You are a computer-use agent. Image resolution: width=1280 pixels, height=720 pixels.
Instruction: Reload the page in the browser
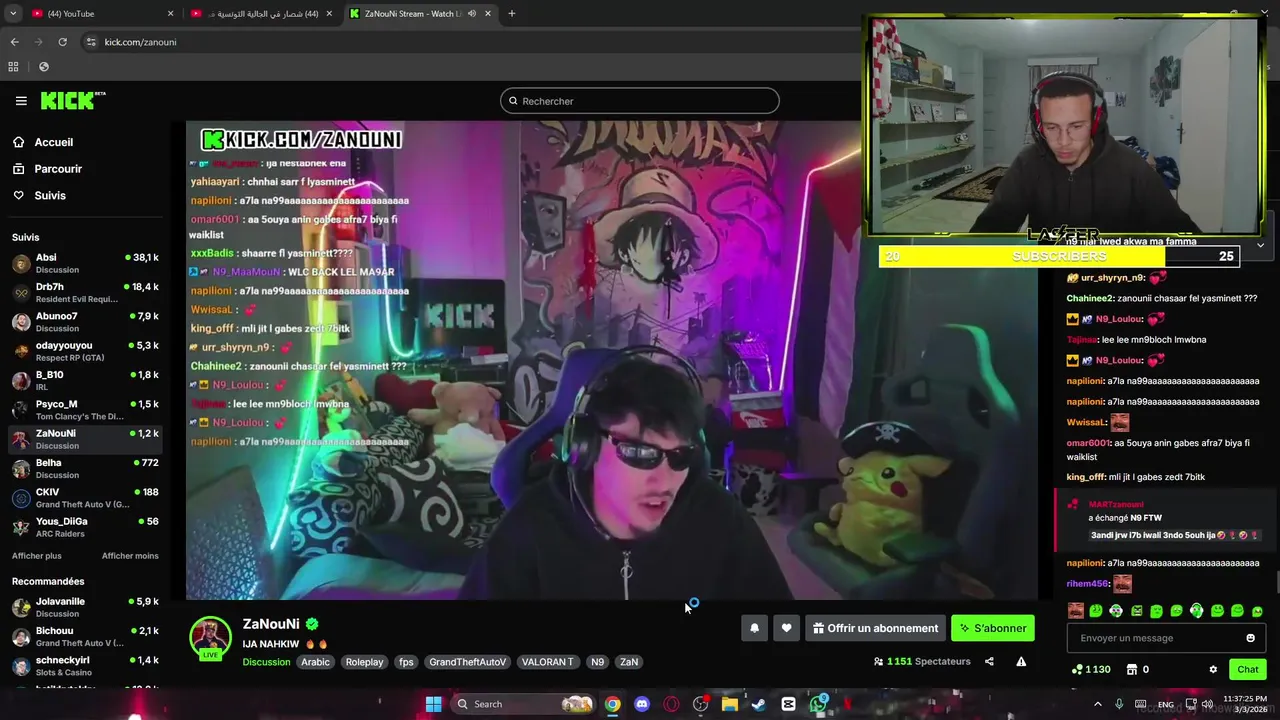tap(62, 42)
